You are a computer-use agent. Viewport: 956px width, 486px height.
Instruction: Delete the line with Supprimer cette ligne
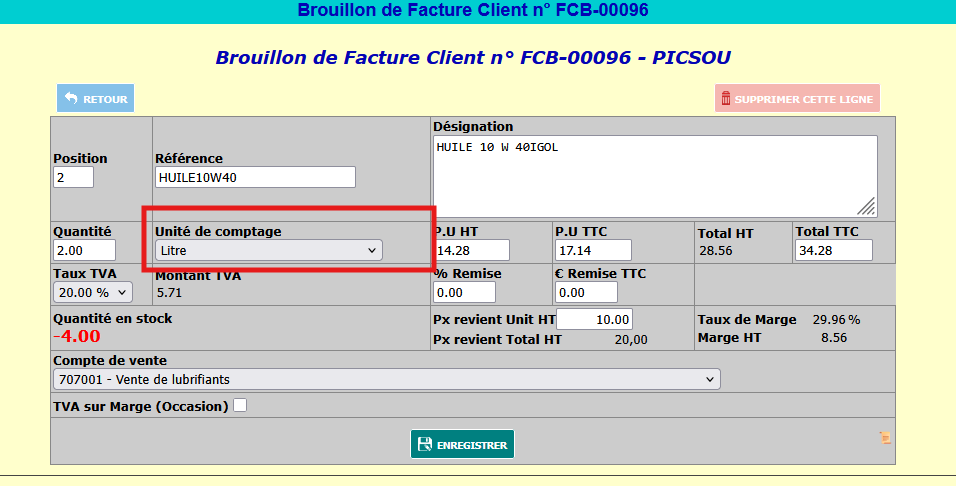click(x=797, y=99)
